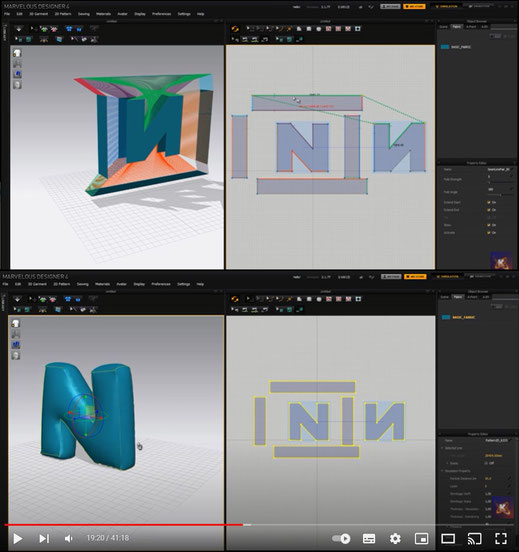Click orange MD Store button in upper window
519x552 pixels.
(414, 6)
